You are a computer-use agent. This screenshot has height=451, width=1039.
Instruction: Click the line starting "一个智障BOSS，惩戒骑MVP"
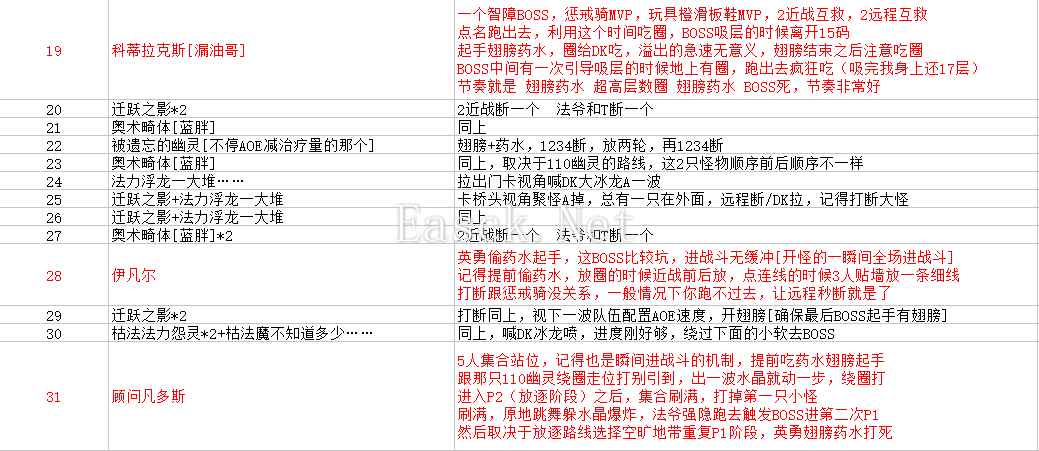[x=692, y=15]
